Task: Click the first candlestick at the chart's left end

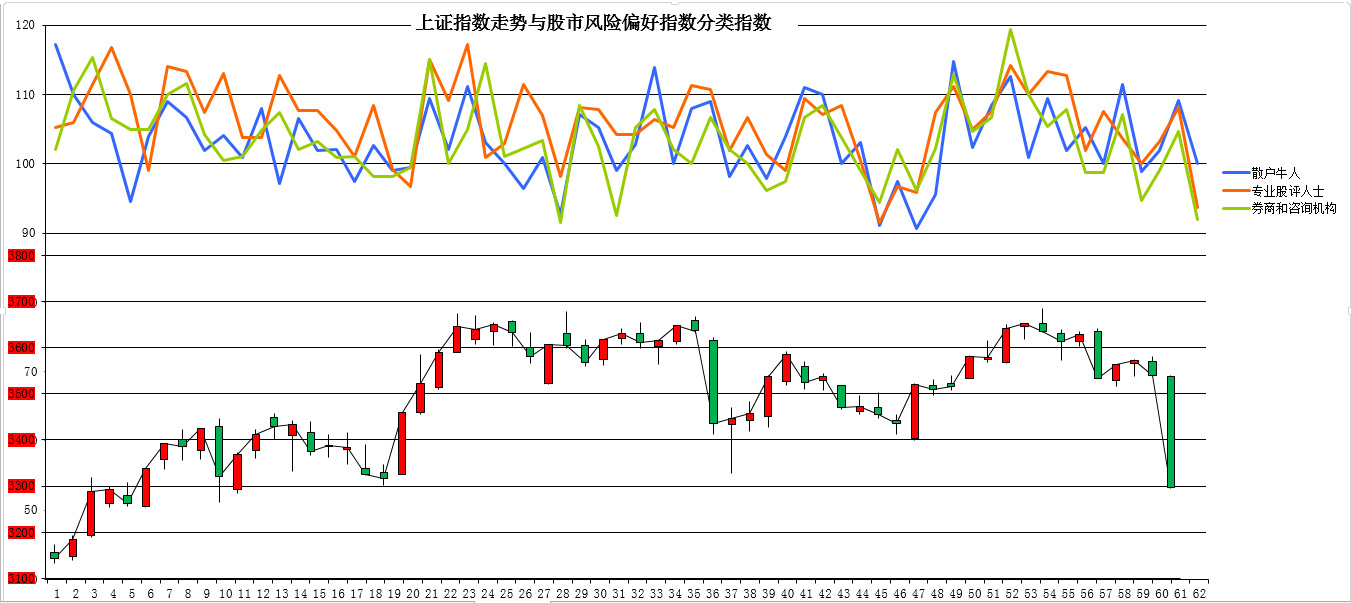Action: (55, 555)
